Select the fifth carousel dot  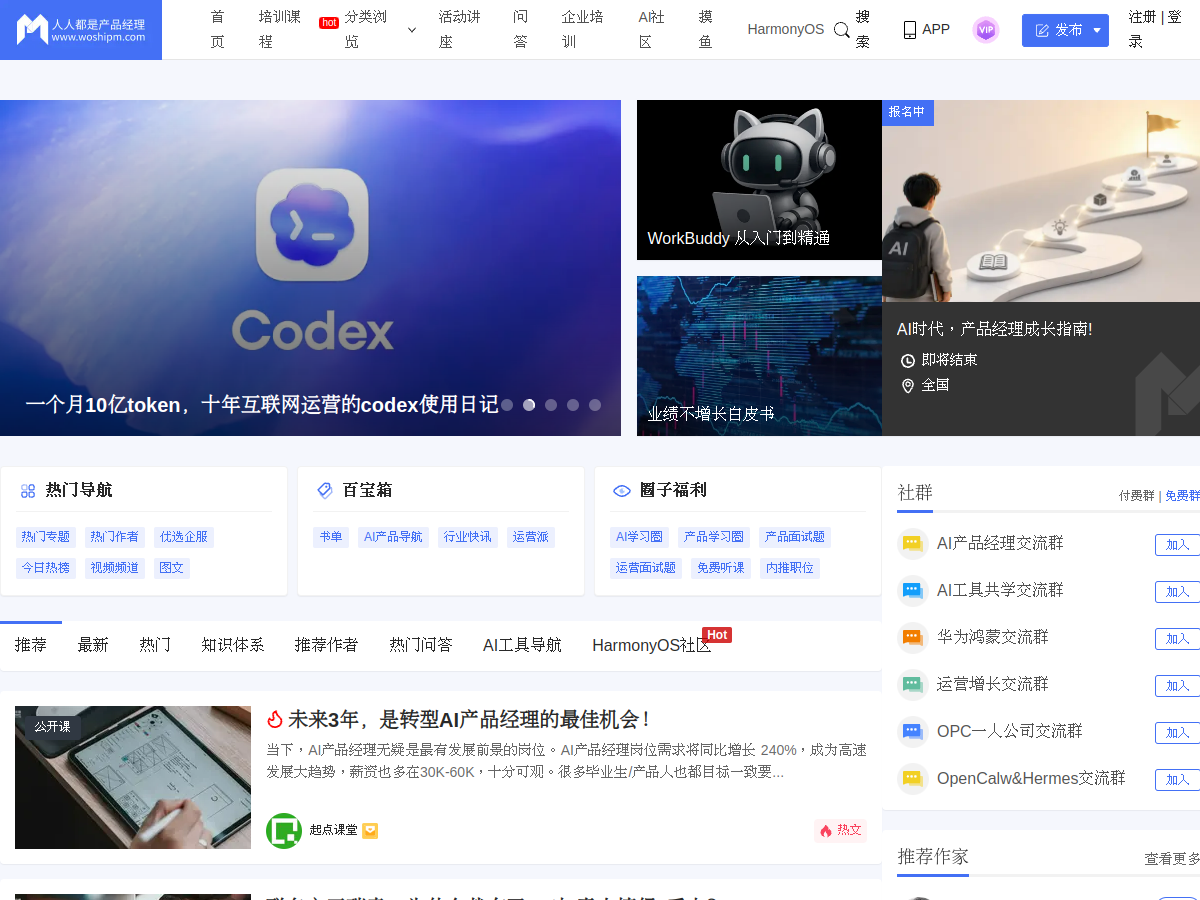pos(595,405)
